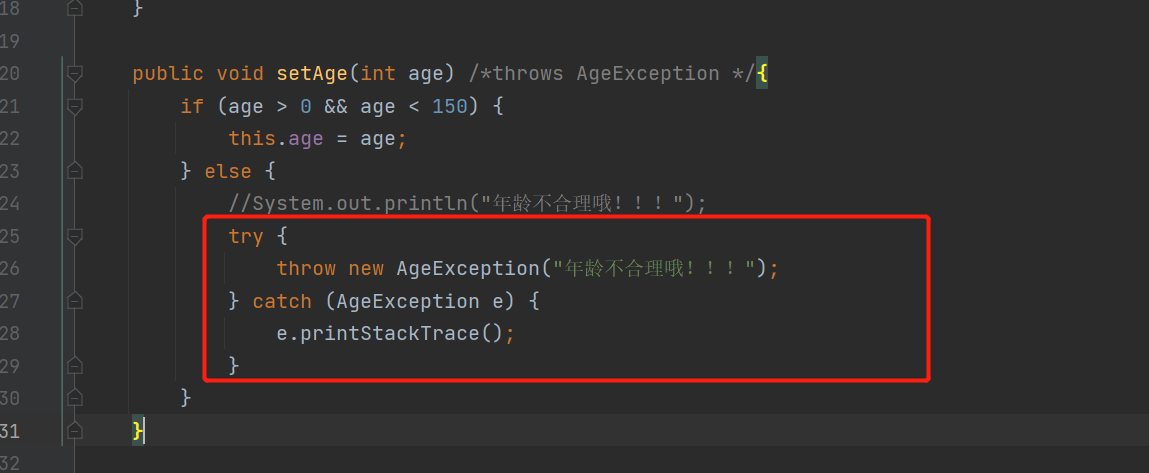Image resolution: width=1149 pixels, height=473 pixels.
Task: Click AgeException in the catch clause
Action: point(408,301)
